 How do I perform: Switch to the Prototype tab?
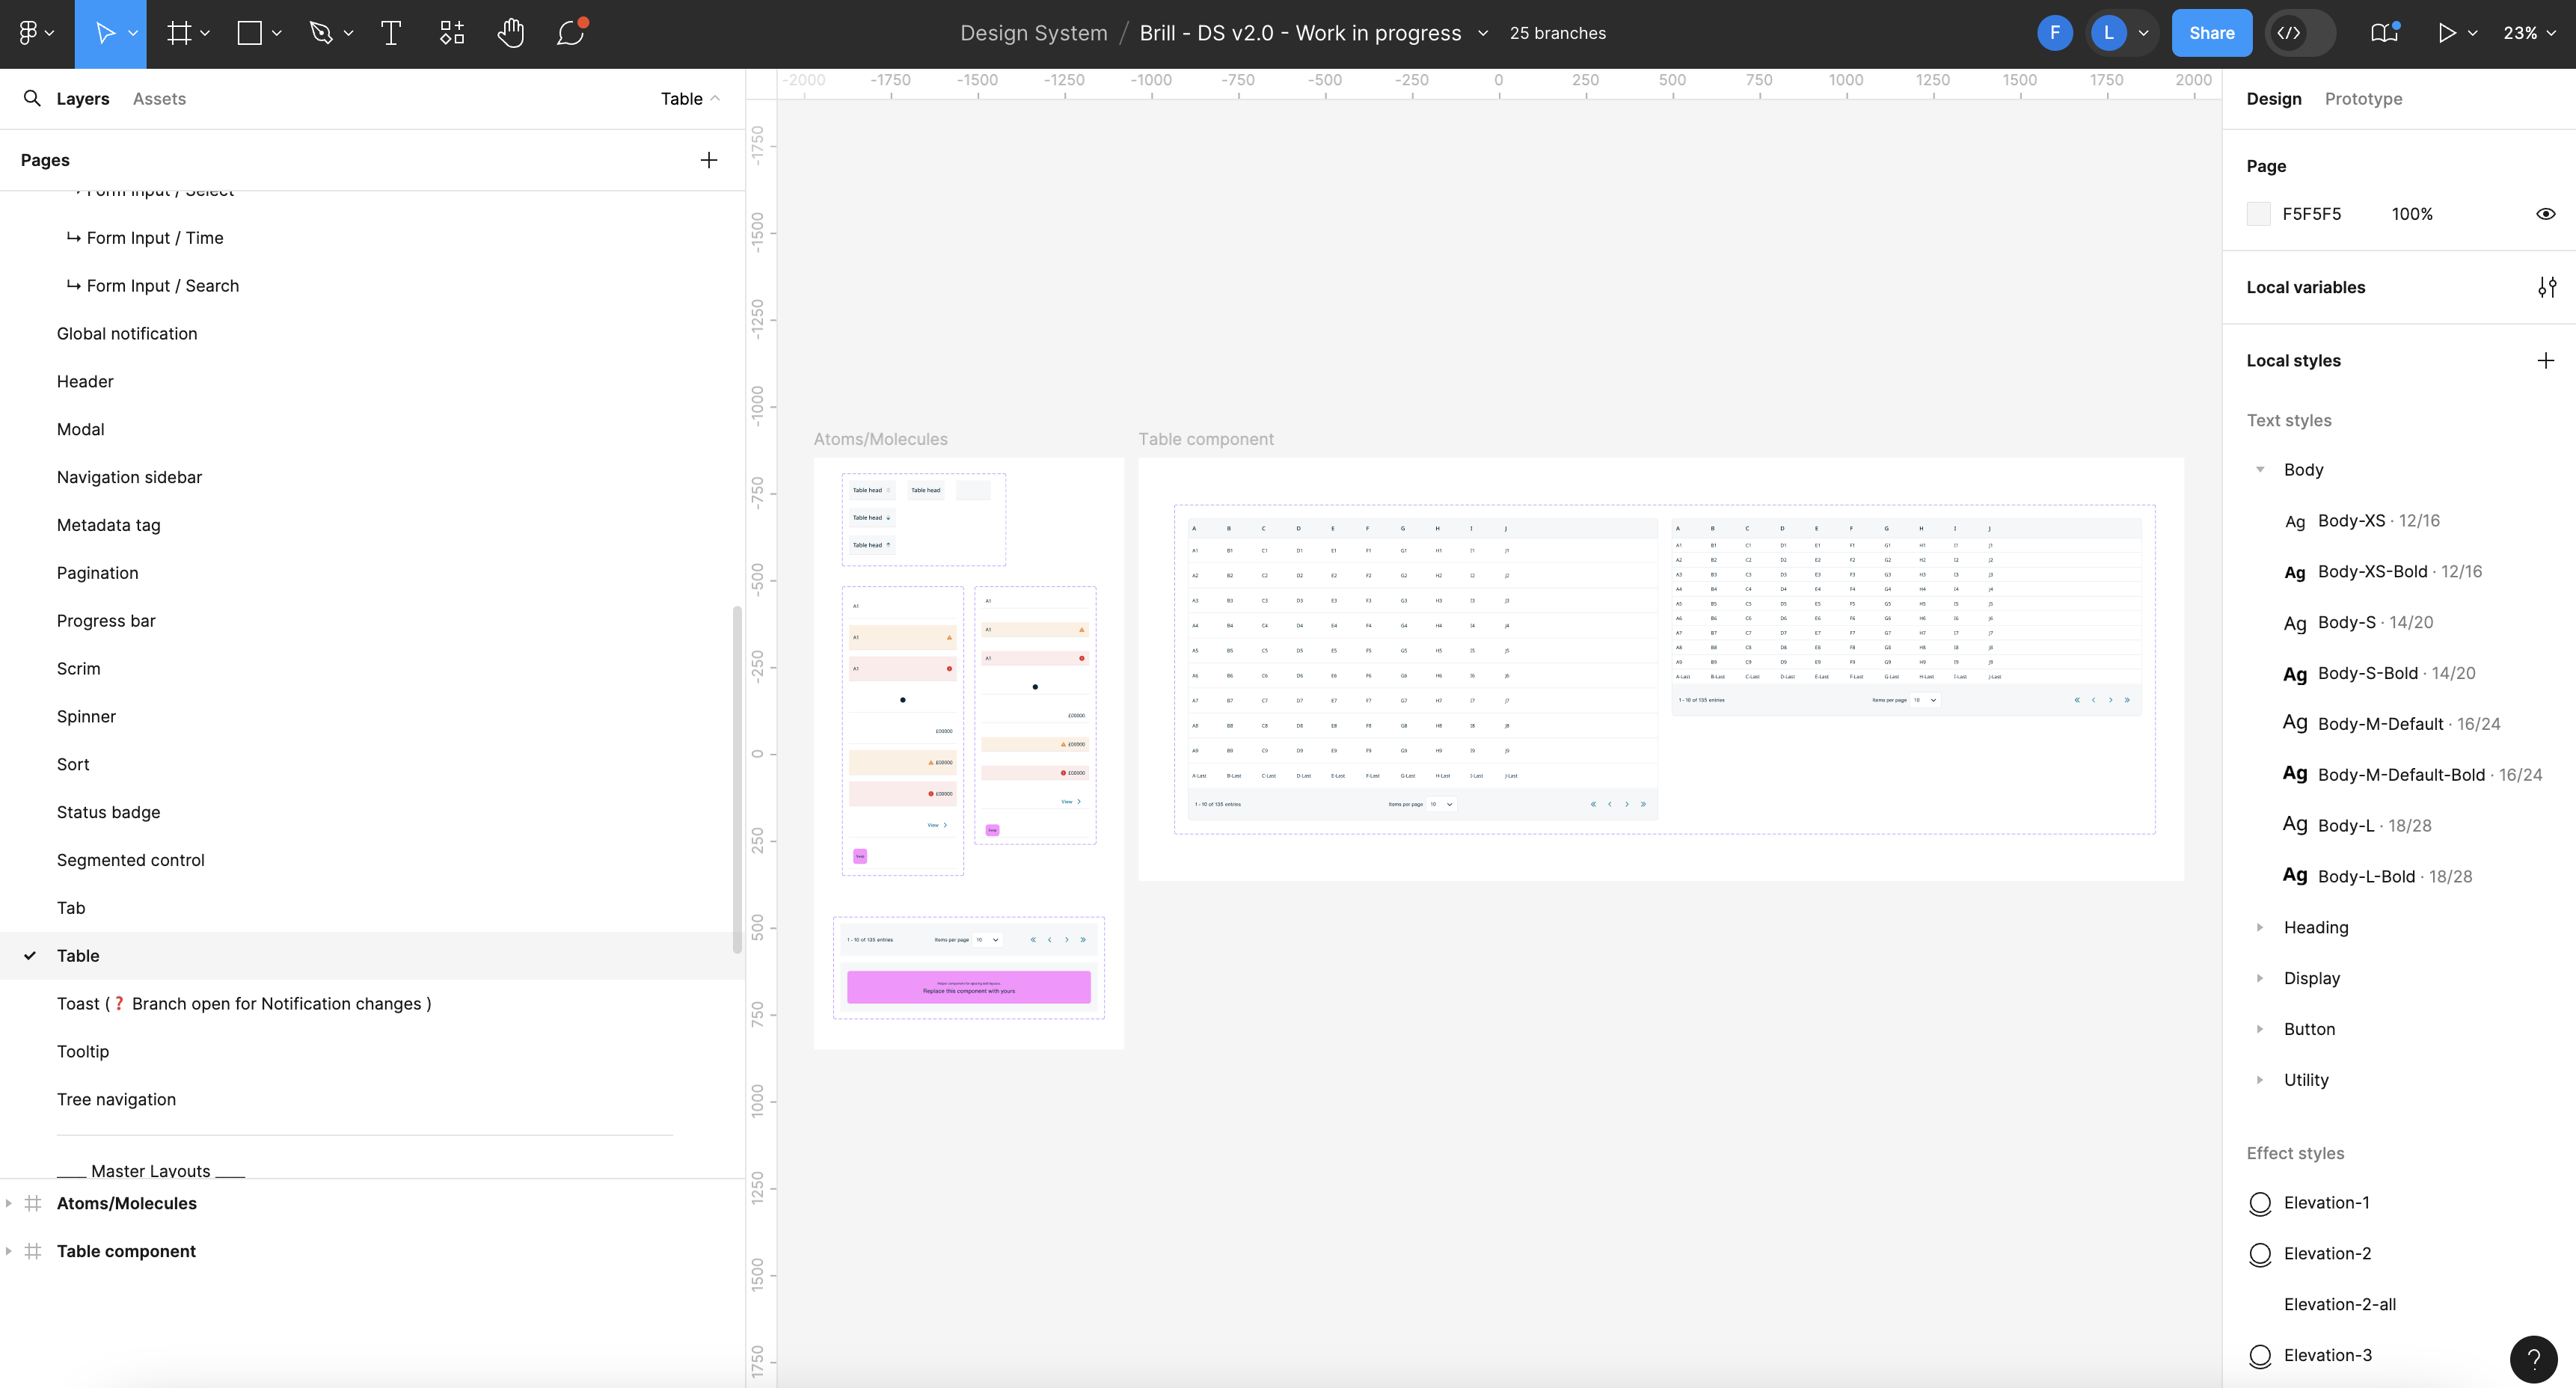click(2364, 98)
